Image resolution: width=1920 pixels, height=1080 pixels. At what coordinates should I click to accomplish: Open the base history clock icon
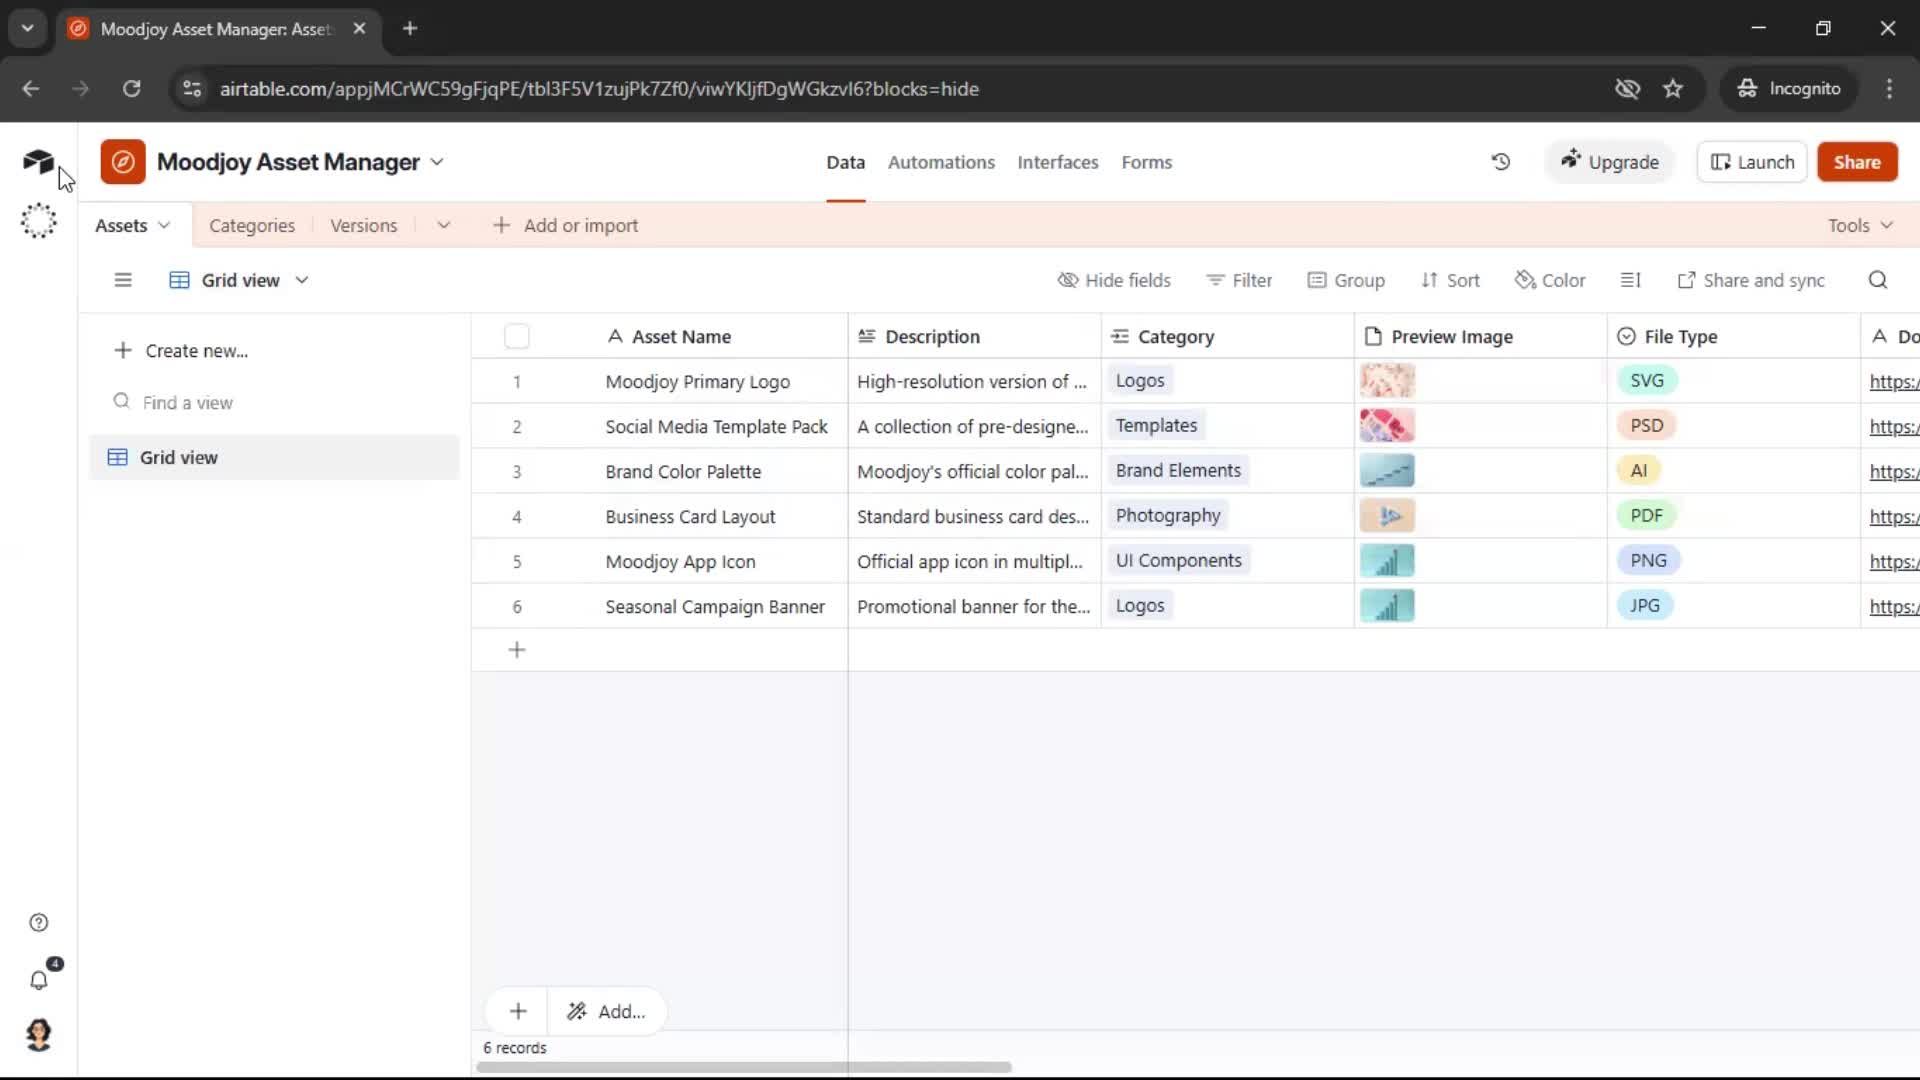pos(1500,162)
